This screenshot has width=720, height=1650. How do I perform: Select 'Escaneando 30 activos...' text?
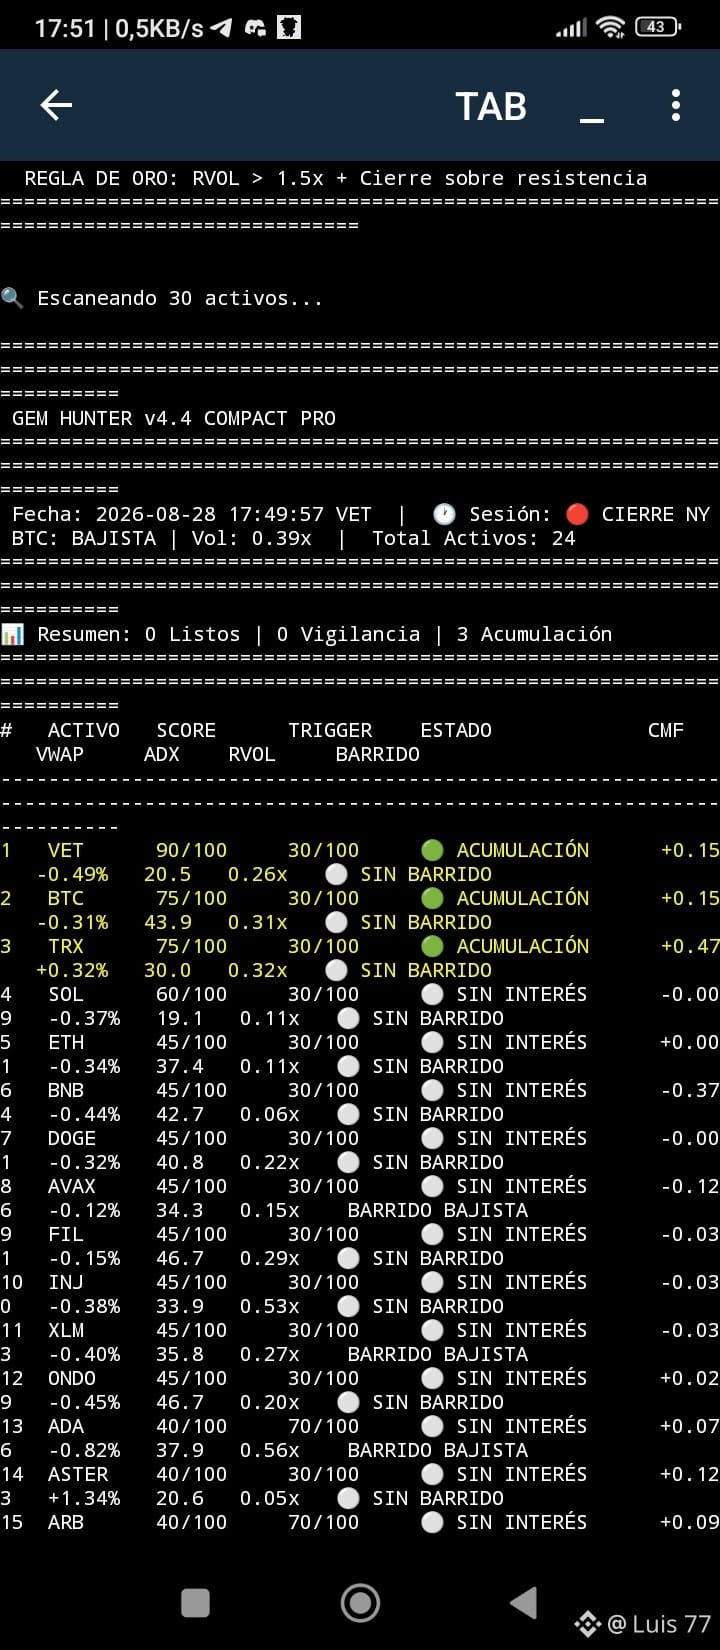pyautogui.click(x=180, y=298)
